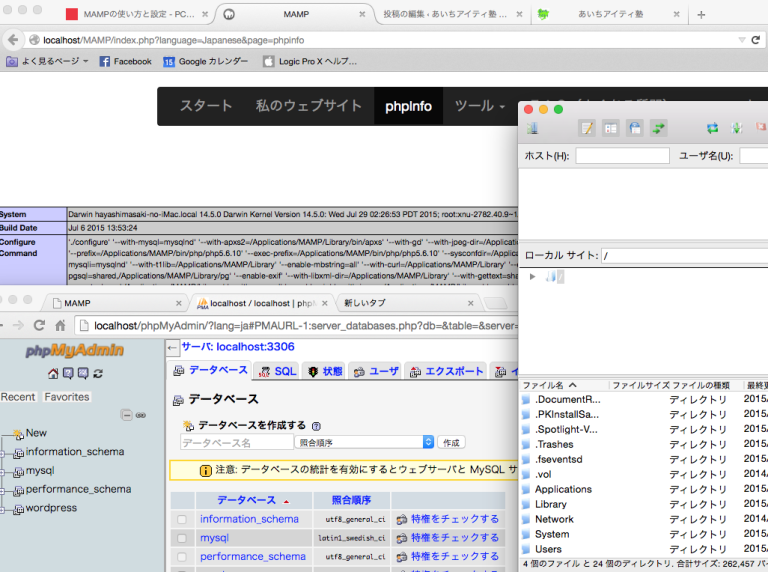768x572 pixels.
Task: Open the 照合順序 collation dropdown
Action: tap(364, 442)
